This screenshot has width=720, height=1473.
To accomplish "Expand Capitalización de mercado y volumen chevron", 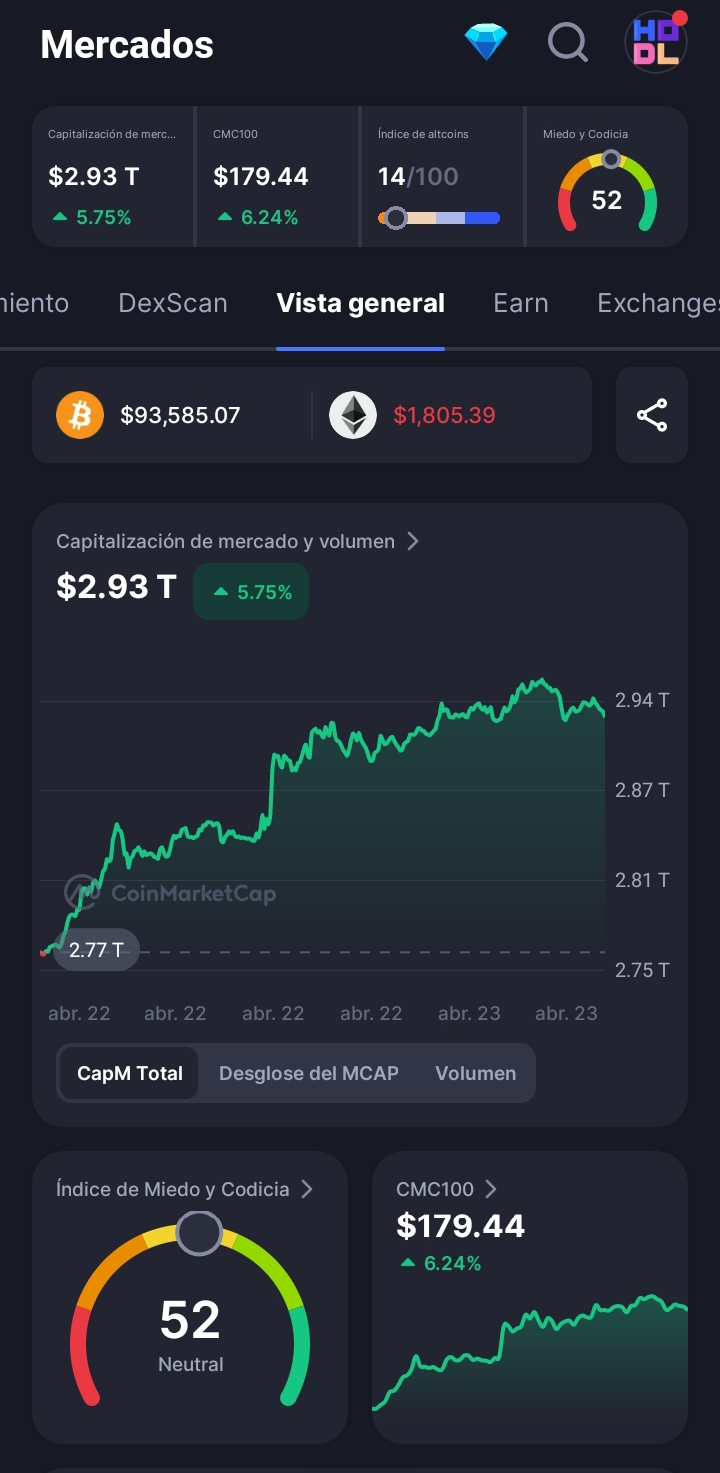I will click(x=413, y=541).
